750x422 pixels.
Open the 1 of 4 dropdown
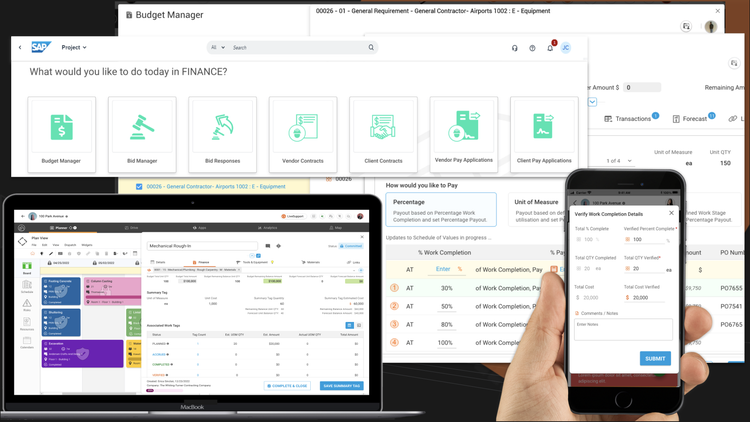pos(619,161)
